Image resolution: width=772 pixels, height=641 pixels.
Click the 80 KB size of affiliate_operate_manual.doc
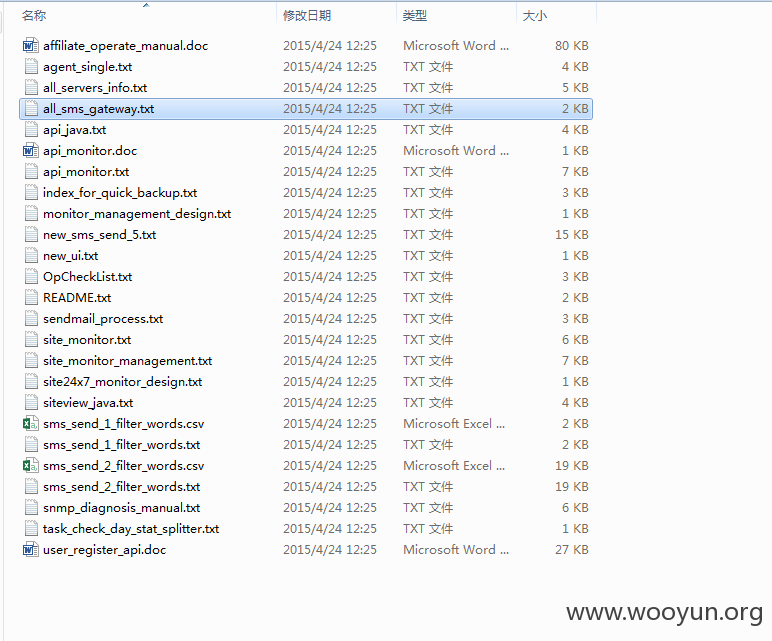tap(572, 46)
